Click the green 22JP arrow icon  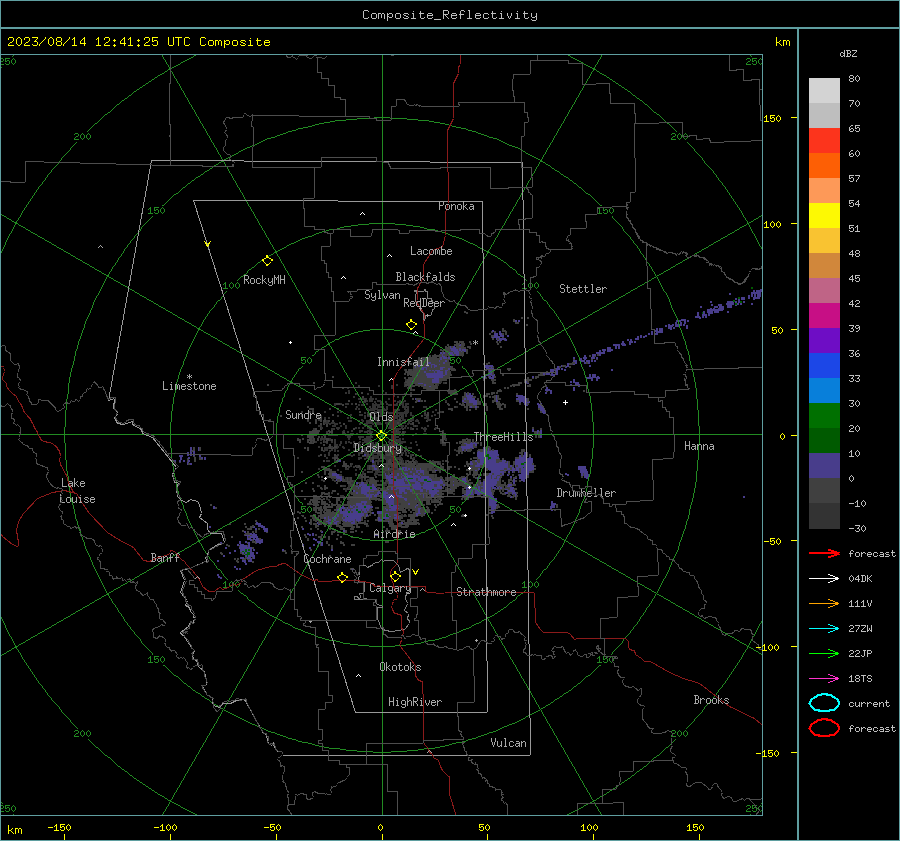point(824,653)
